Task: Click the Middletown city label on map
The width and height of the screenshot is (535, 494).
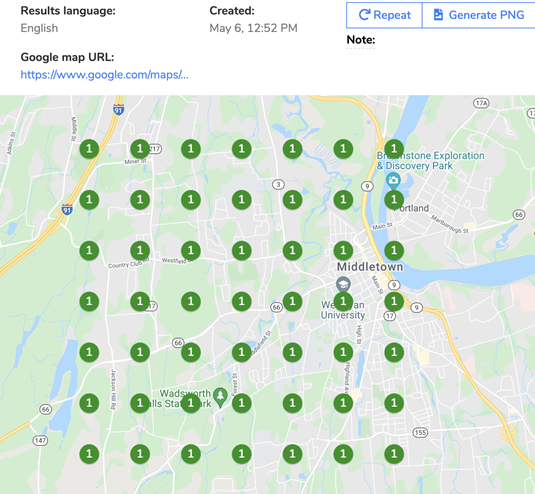Action: 370,267
